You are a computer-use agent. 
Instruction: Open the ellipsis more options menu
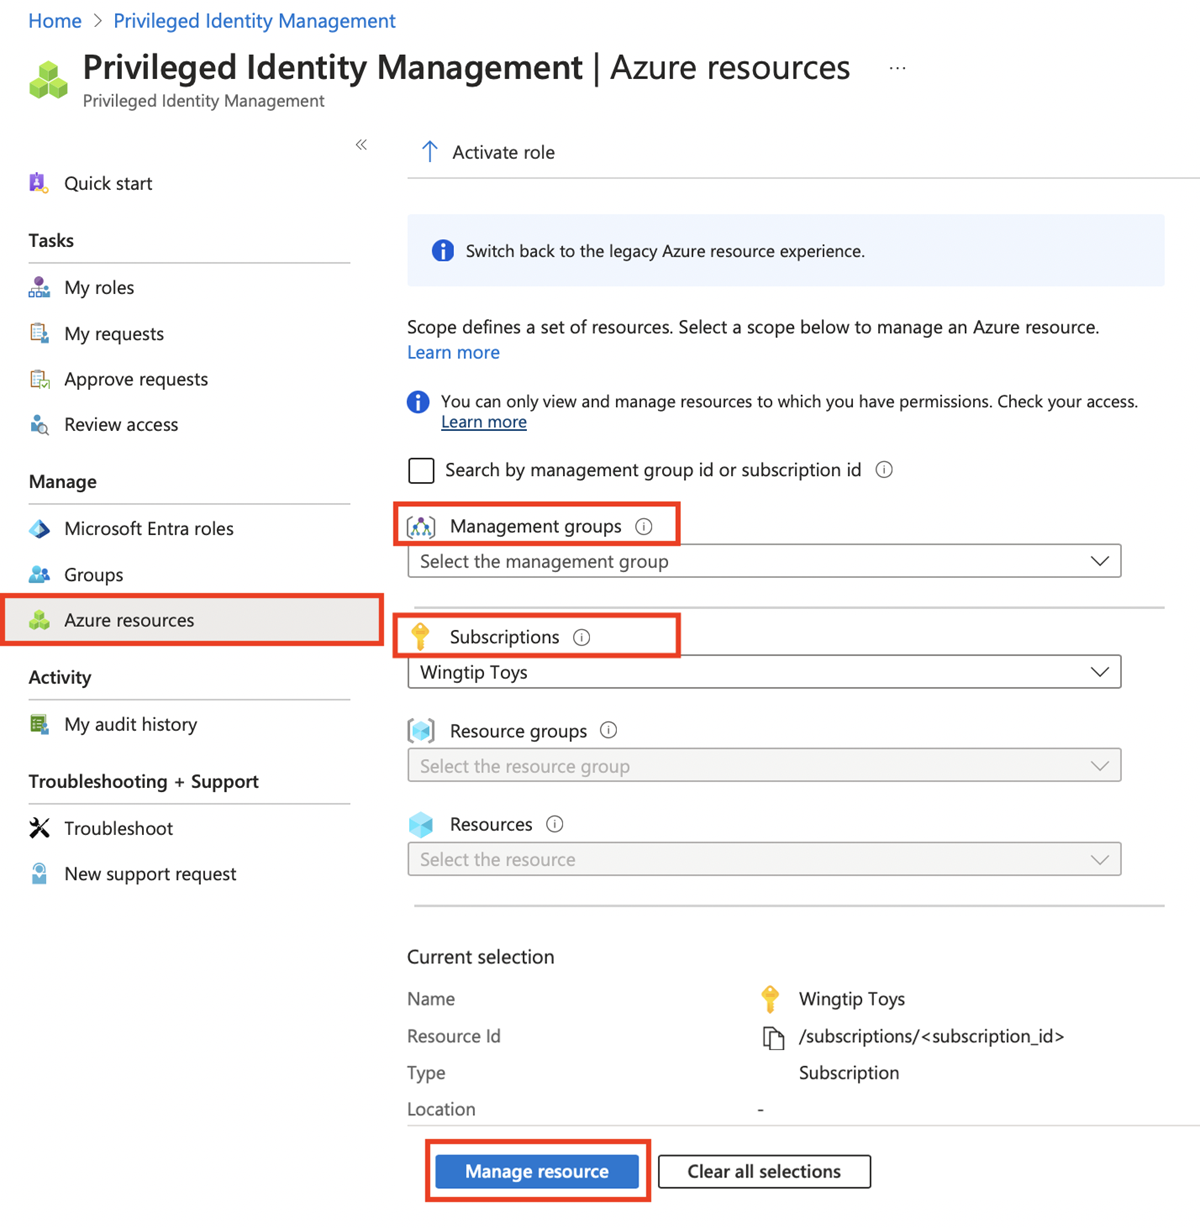click(897, 68)
